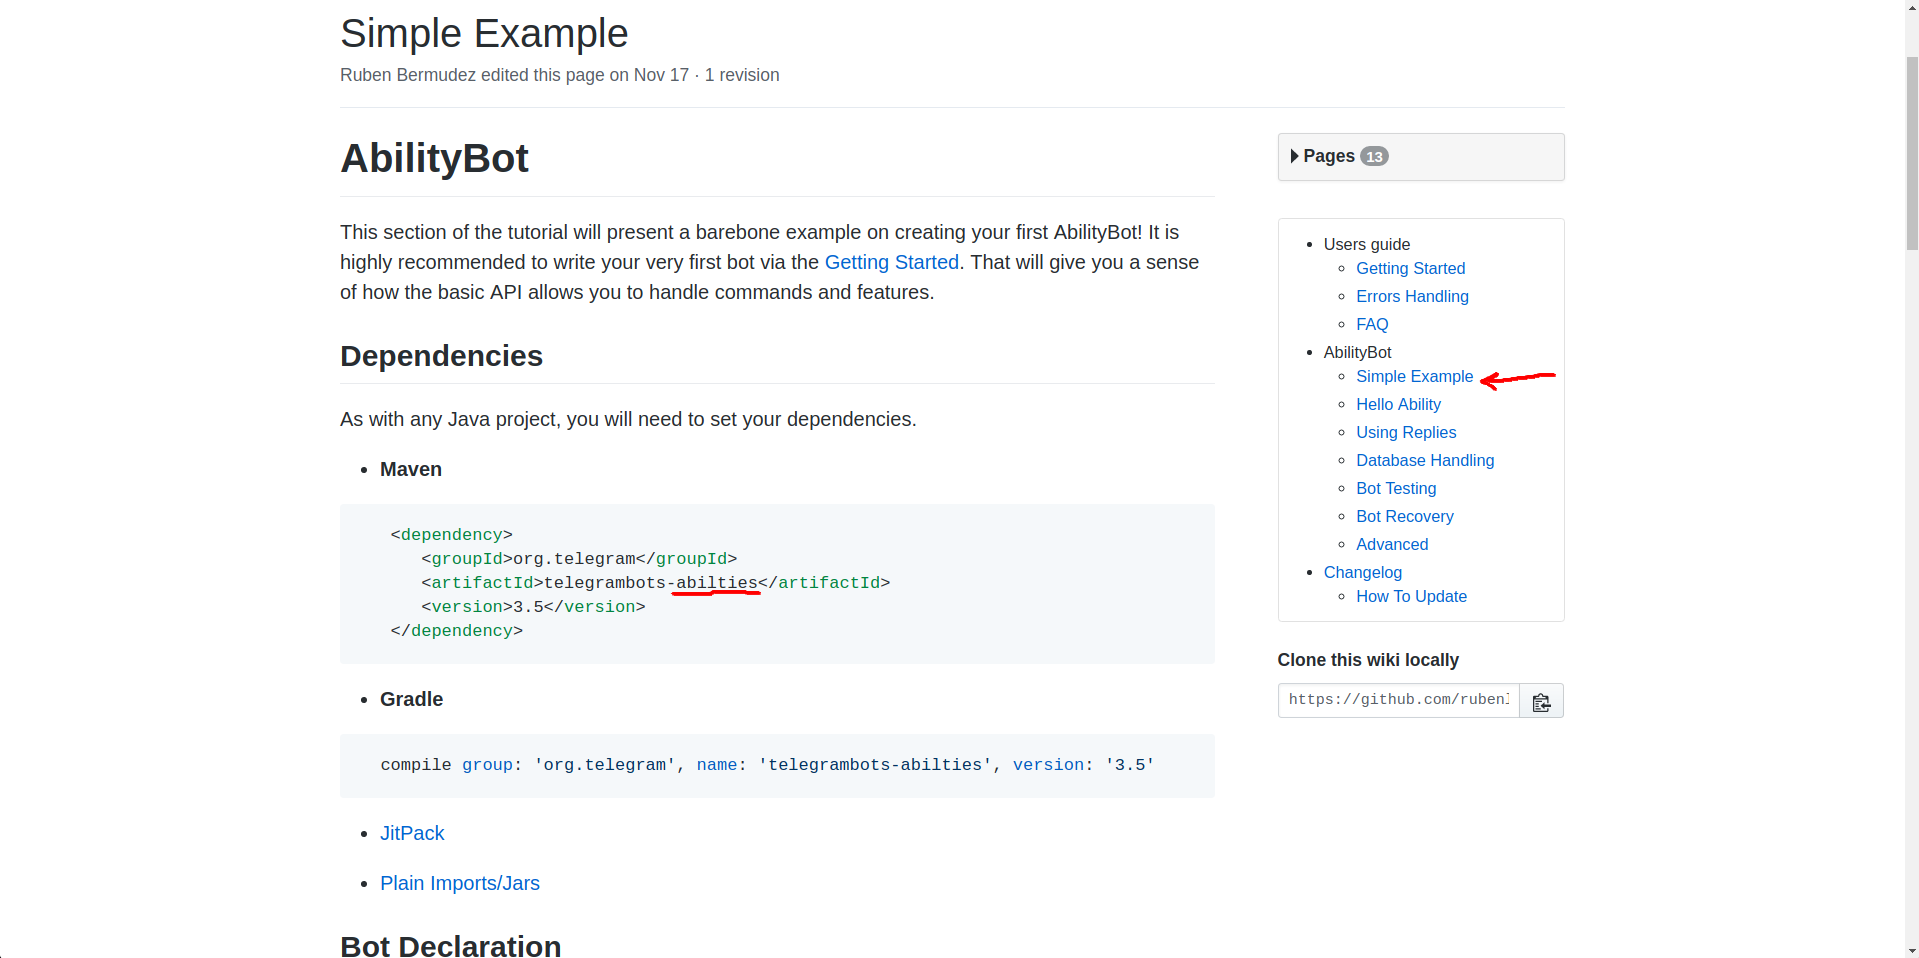This screenshot has height=958, width=1919.
Task: Open the Errors Handling page
Action: coord(1412,296)
